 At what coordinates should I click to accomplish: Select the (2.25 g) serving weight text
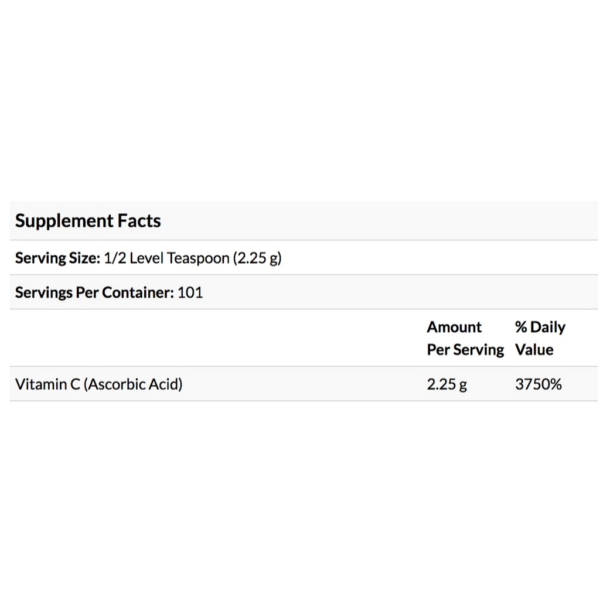click(257, 258)
